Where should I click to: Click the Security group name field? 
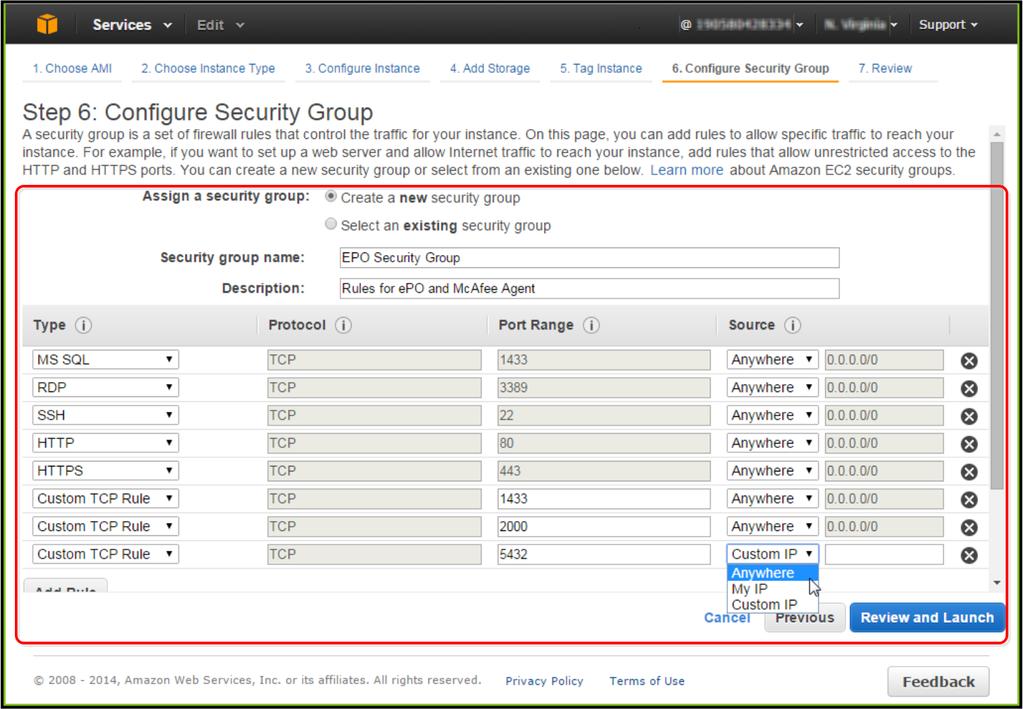pos(589,258)
